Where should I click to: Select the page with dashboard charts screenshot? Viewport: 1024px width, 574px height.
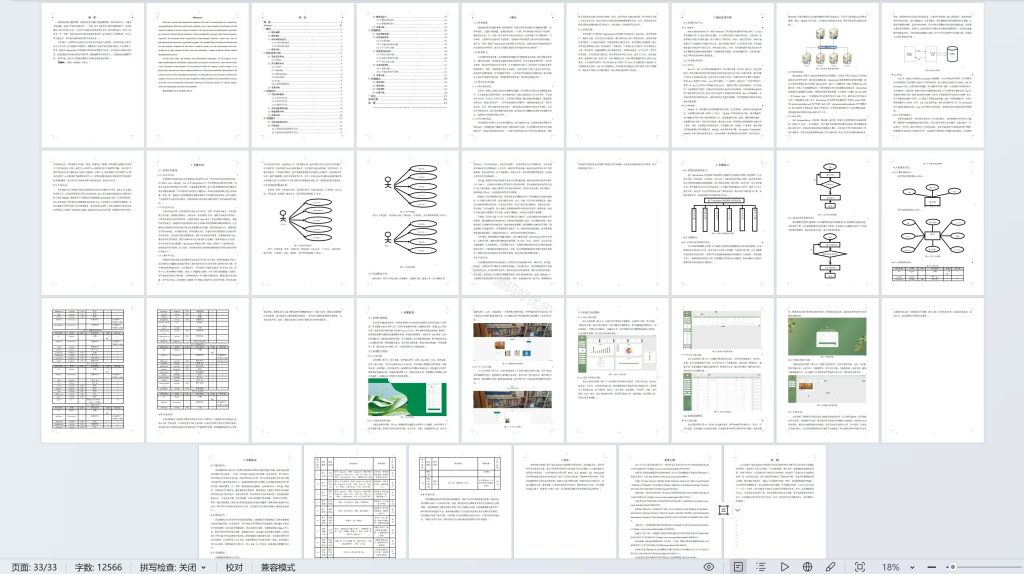617,370
